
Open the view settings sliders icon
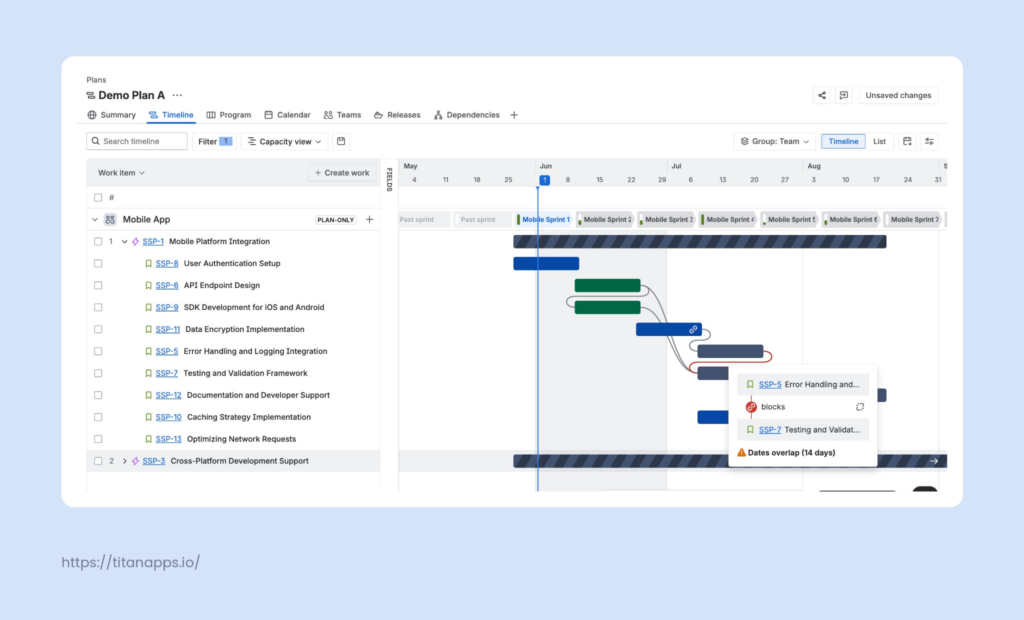pyautogui.click(x=929, y=141)
